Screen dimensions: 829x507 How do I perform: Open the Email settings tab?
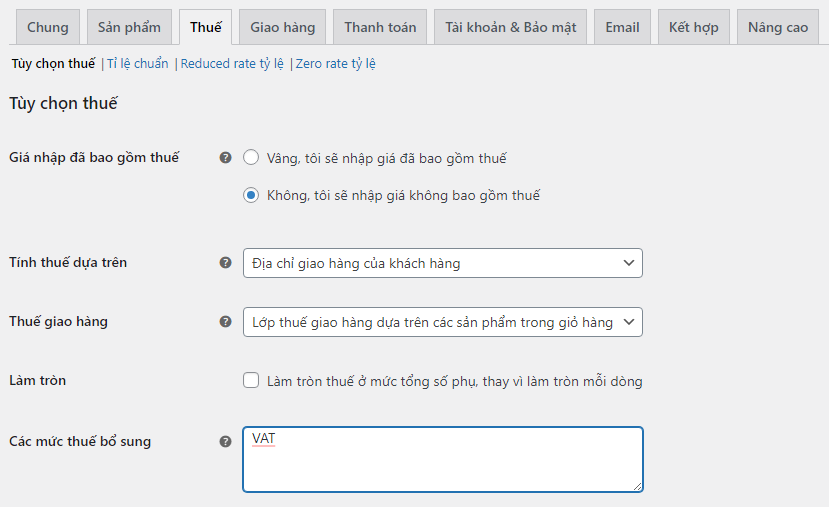click(x=622, y=27)
